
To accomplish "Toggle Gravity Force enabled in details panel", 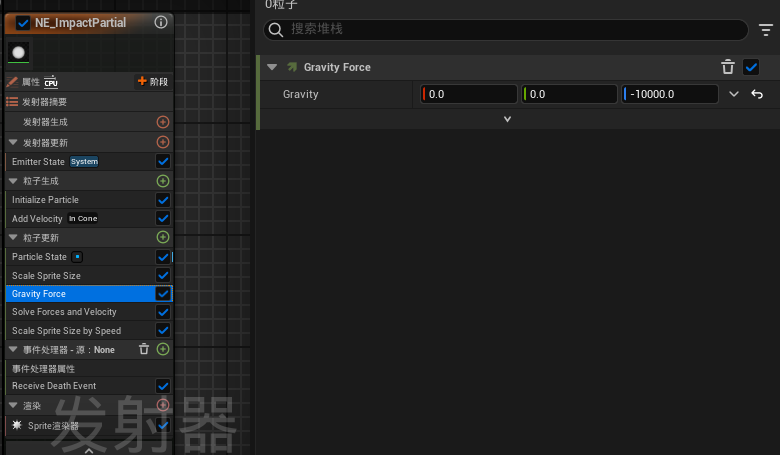I will click(x=751, y=67).
